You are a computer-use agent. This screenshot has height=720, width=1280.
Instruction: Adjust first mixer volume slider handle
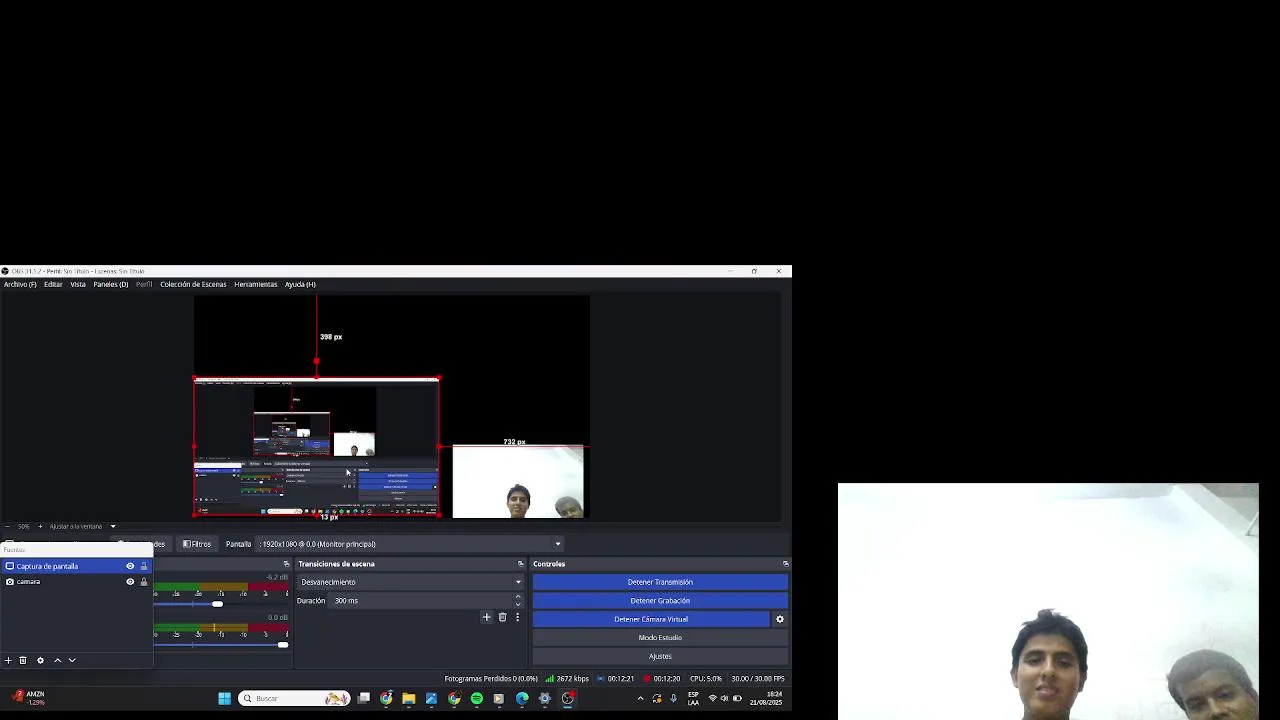coord(217,604)
